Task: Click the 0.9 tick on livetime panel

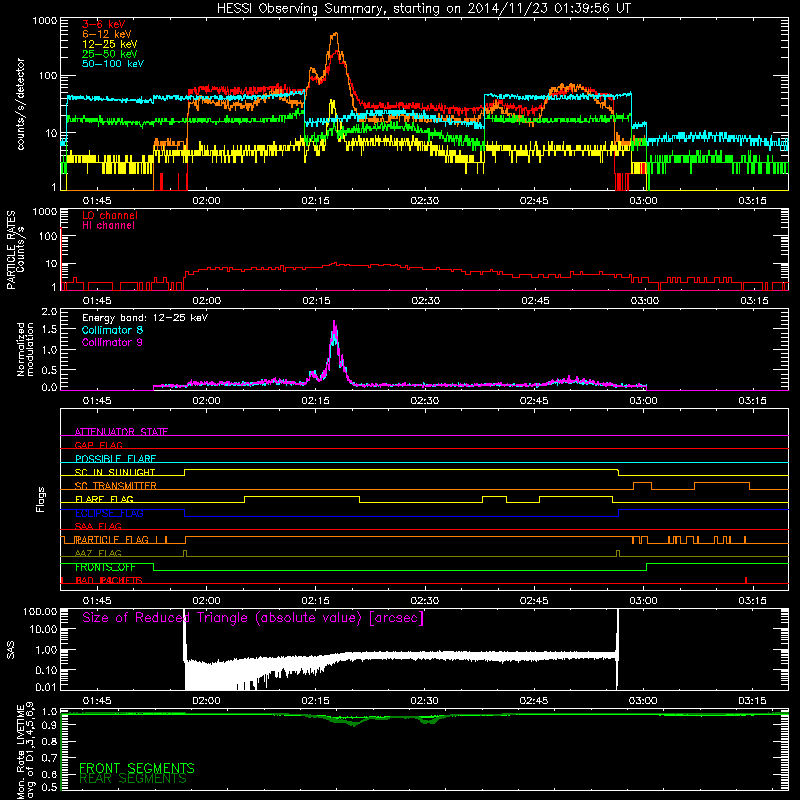Action: (x=49, y=726)
